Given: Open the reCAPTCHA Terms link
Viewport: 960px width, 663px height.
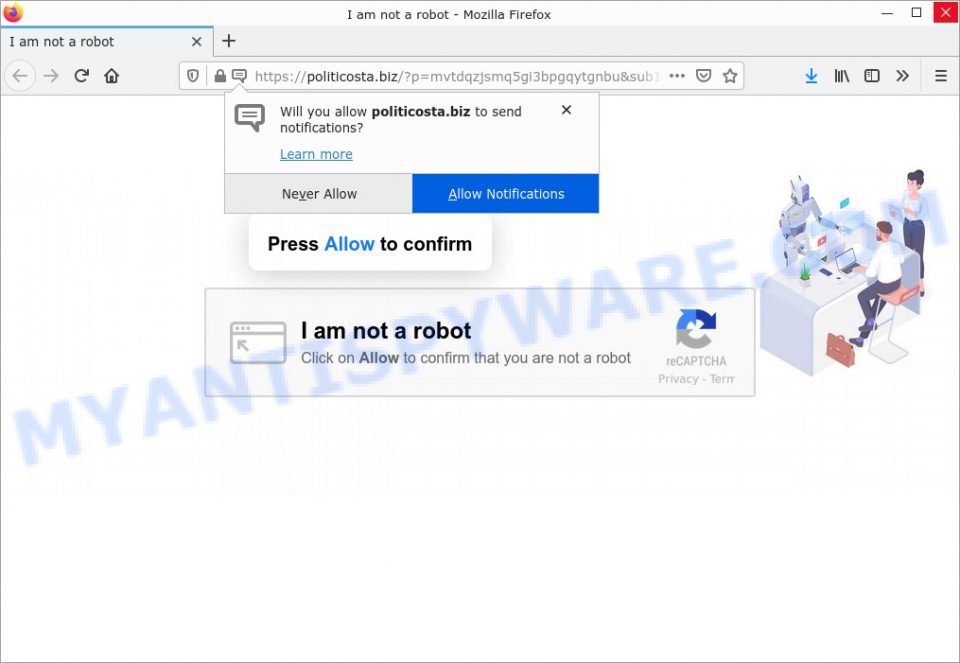Looking at the screenshot, I should [x=722, y=379].
